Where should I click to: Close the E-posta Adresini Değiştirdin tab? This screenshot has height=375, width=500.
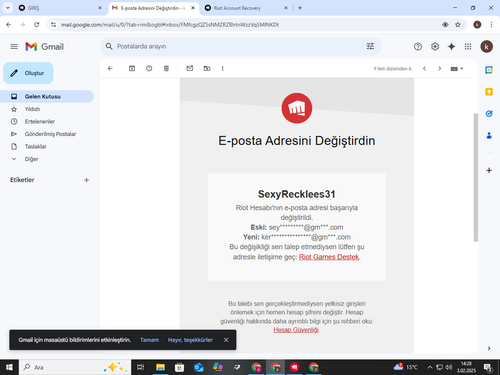[193, 8]
